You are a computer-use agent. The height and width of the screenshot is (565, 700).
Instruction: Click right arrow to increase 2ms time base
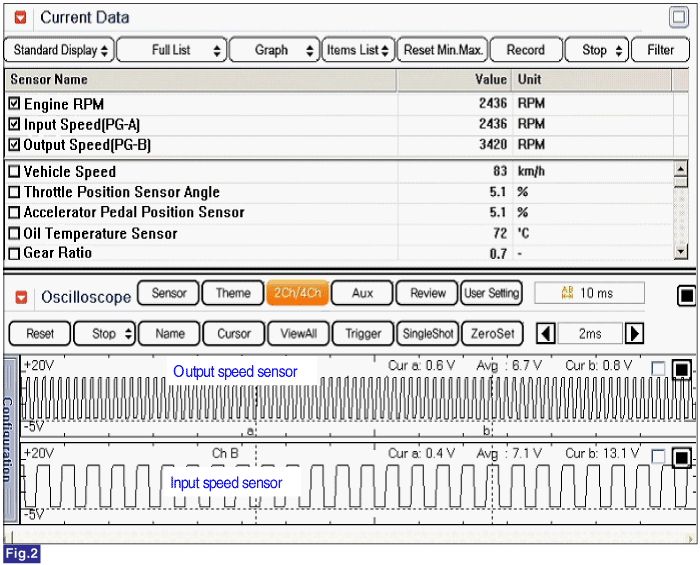634,334
